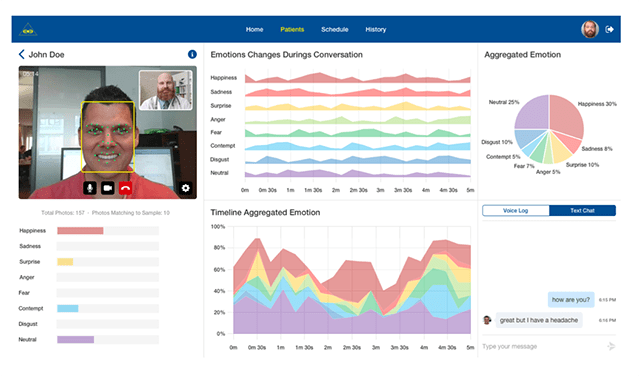The height and width of the screenshot is (376, 640).
Task: Hang up with the red phone button
Action: (x=126, y=188)
